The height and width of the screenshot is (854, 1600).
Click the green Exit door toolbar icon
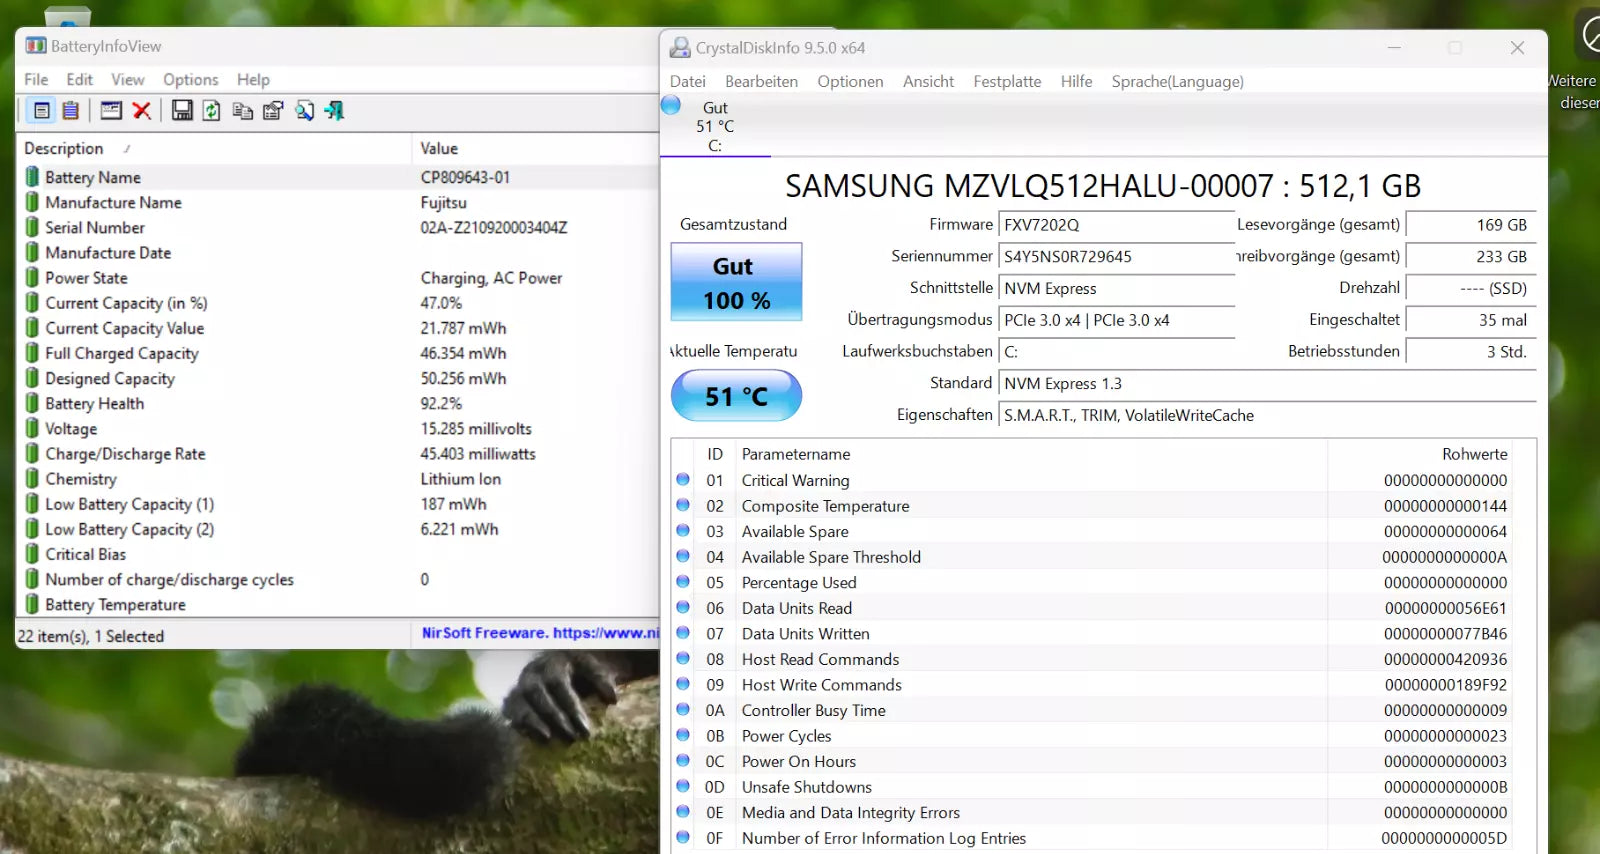[x=334, y=111]
